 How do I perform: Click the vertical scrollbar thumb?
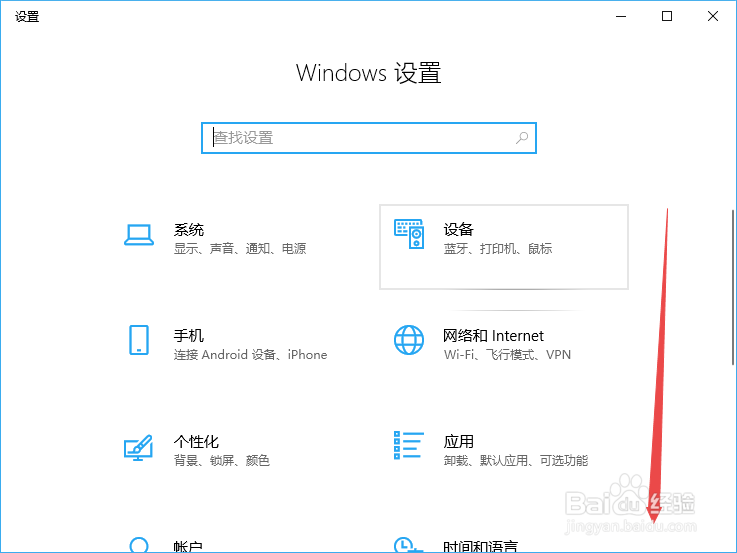[733, 288]
